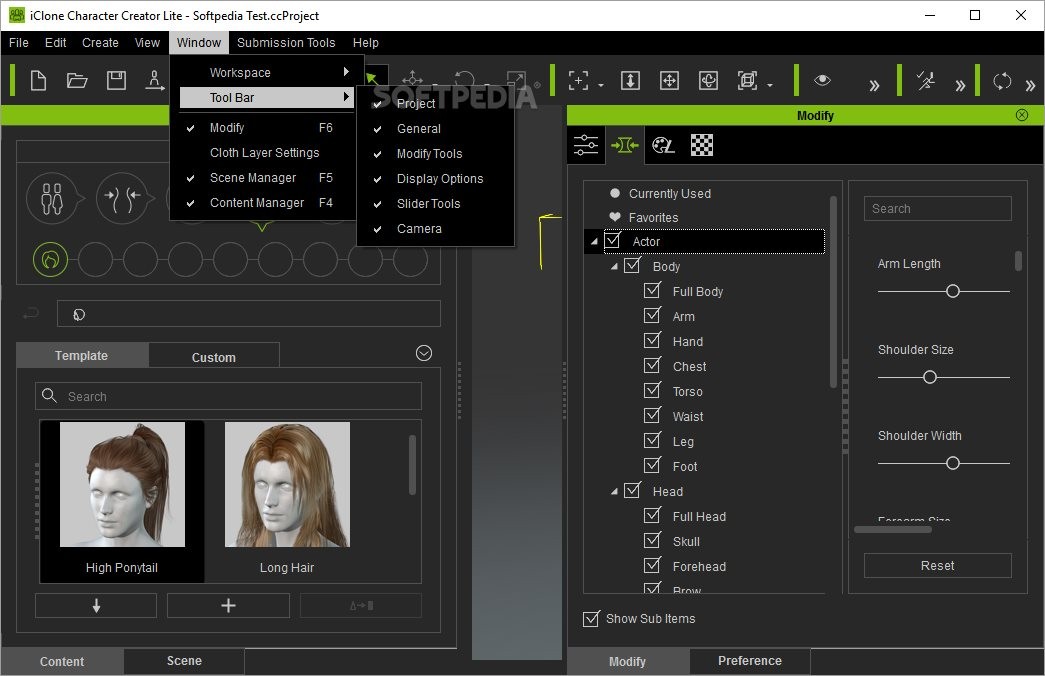Click the two-figures actor category icon
The width and height of the screenshot is (1045, 676).
click(52, 198)
